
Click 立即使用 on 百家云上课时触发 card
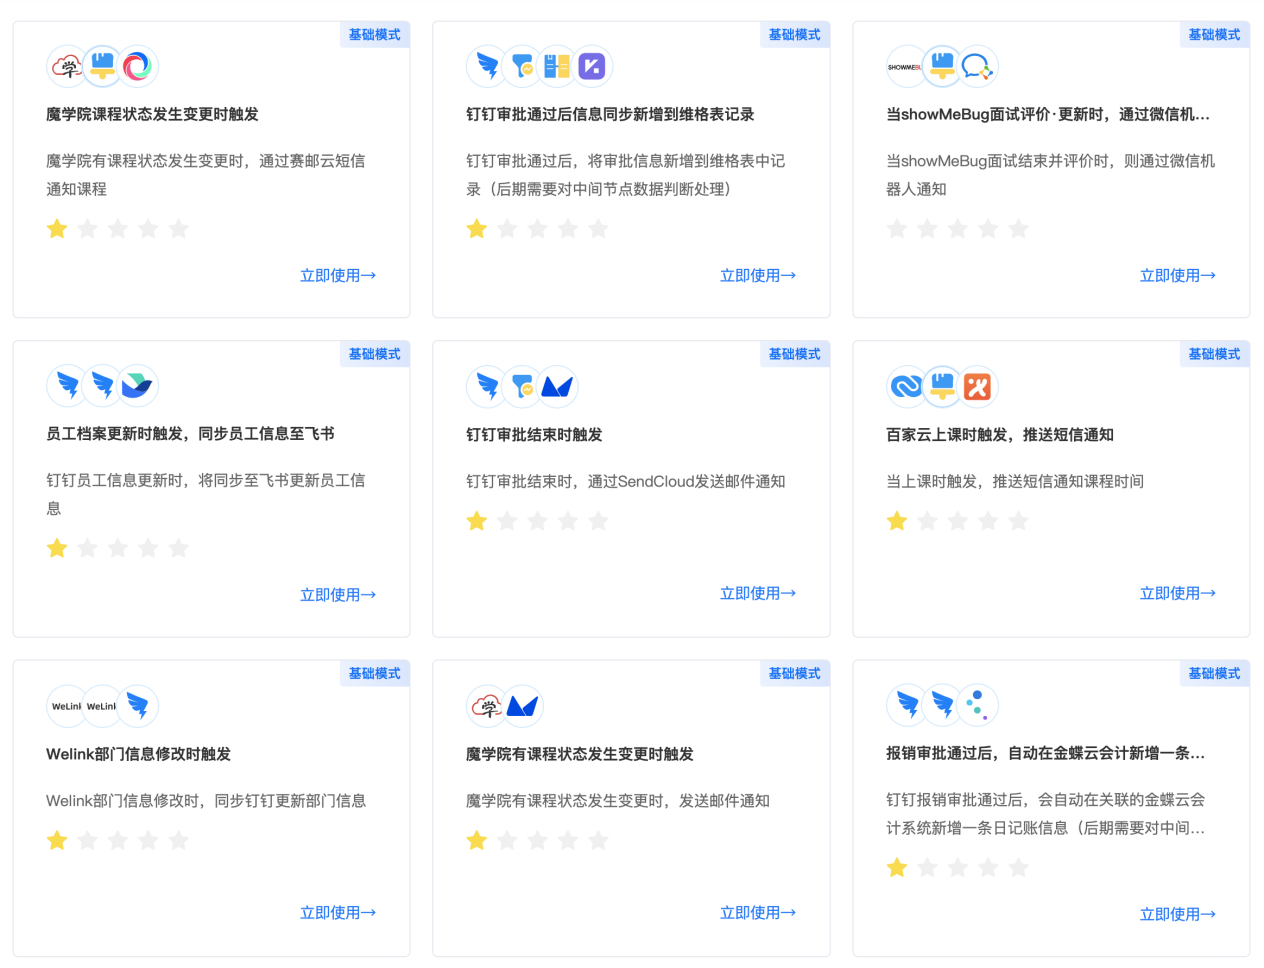pyautogui.click(x=1178, y=593)
